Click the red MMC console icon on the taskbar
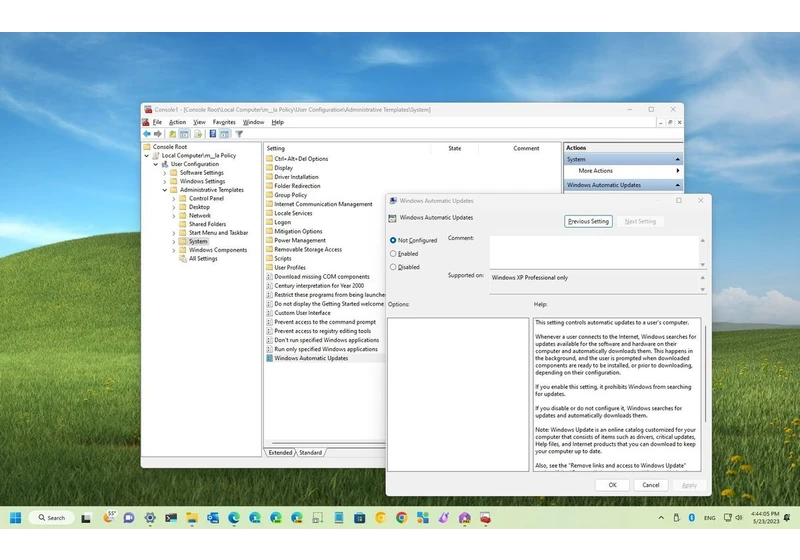The width and height of the screenshot is (800, 560). (x=485, y=518)
